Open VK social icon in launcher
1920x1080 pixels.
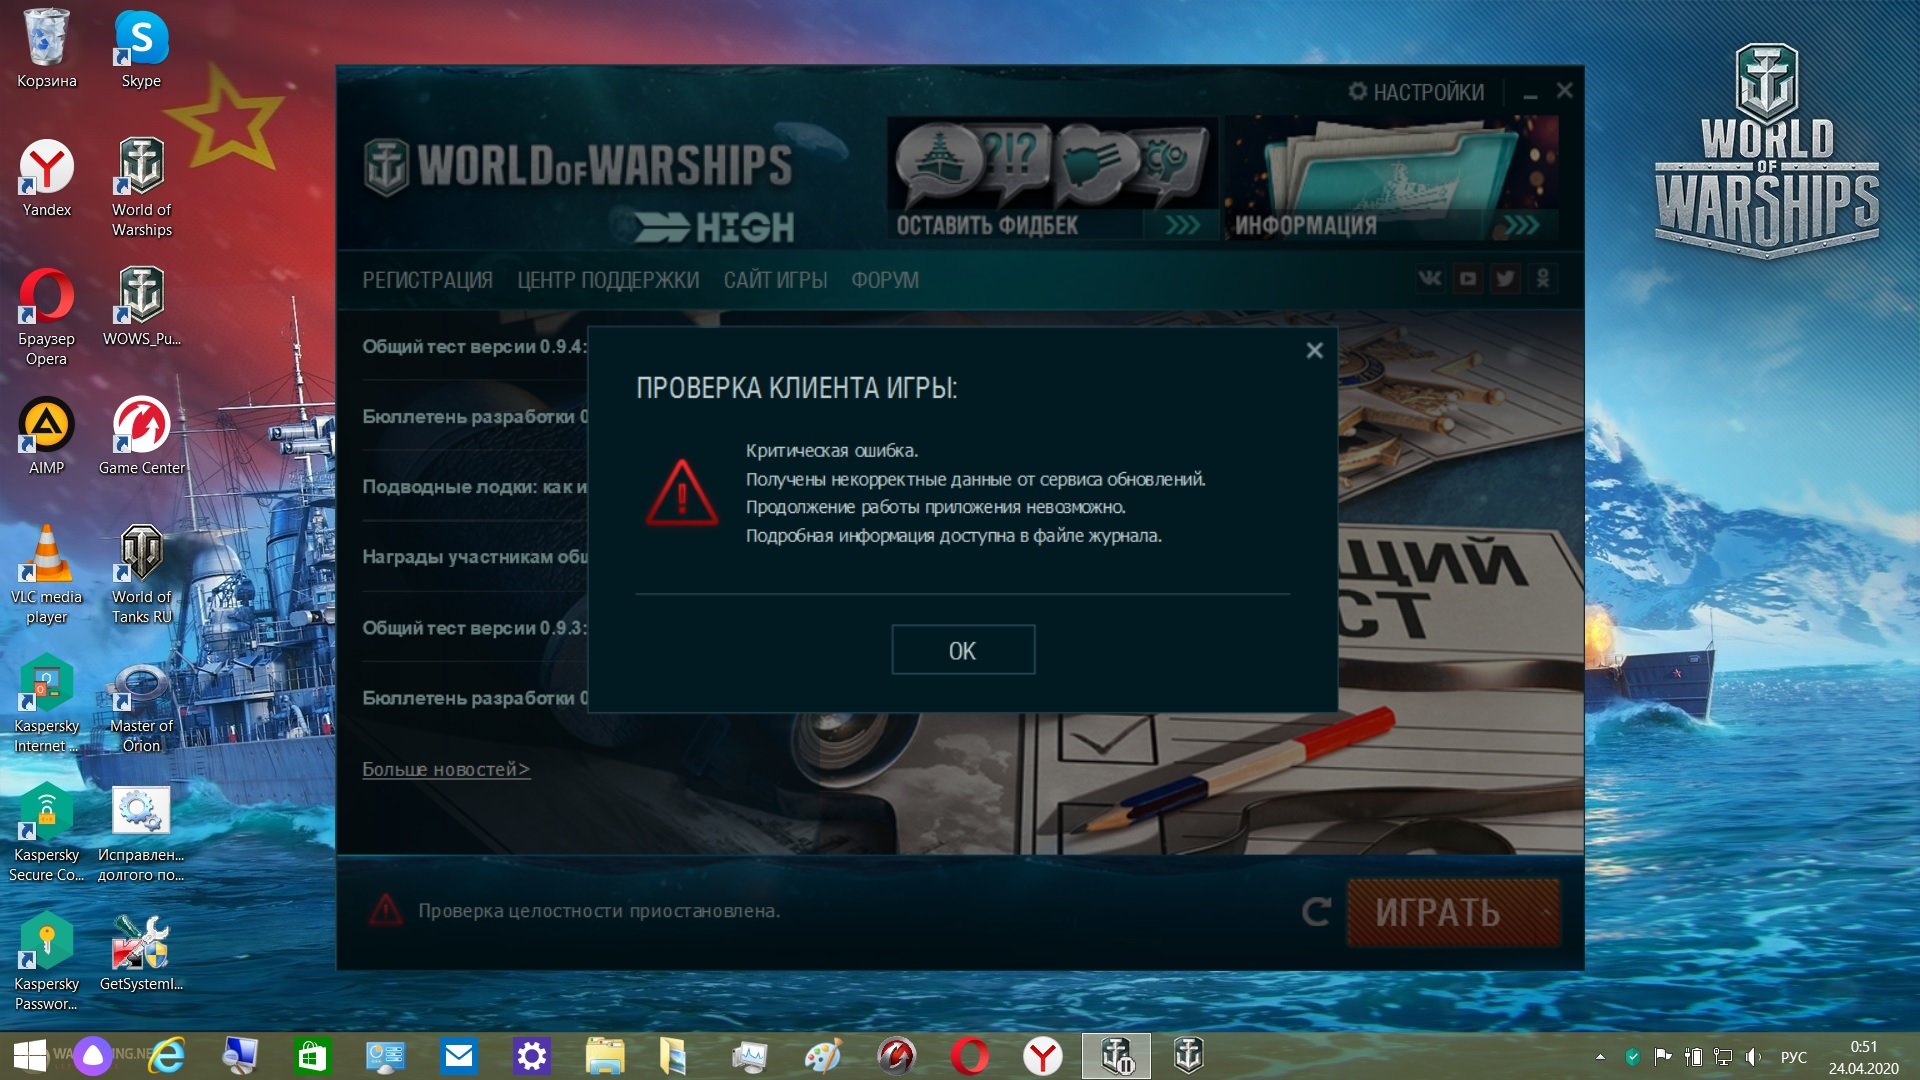[1430, 279]
